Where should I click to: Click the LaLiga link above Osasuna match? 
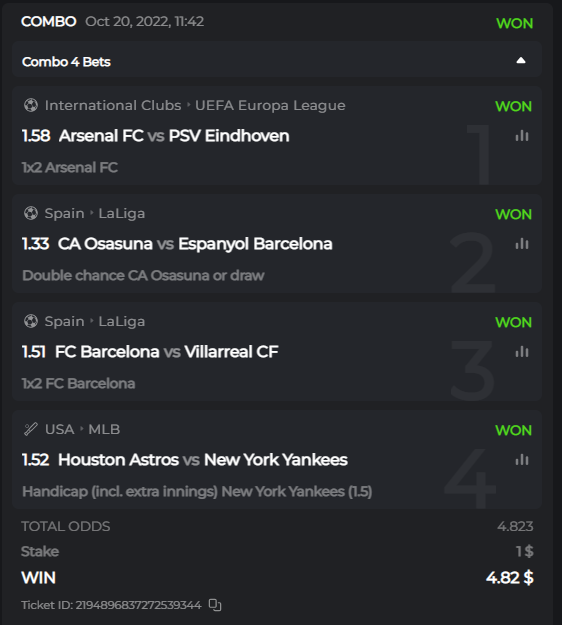(x=122, y=214)
